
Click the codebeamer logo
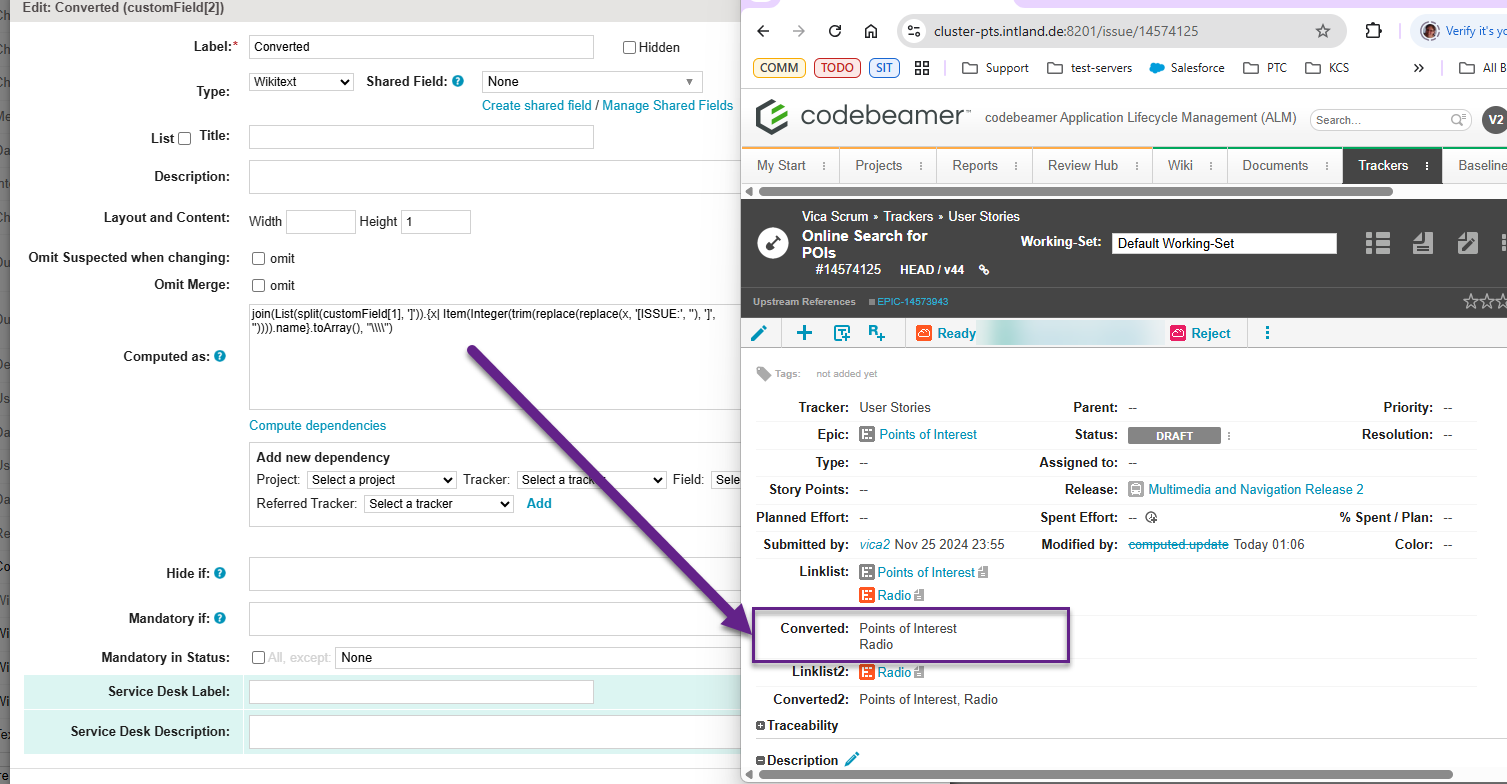(x=860, y=117)
